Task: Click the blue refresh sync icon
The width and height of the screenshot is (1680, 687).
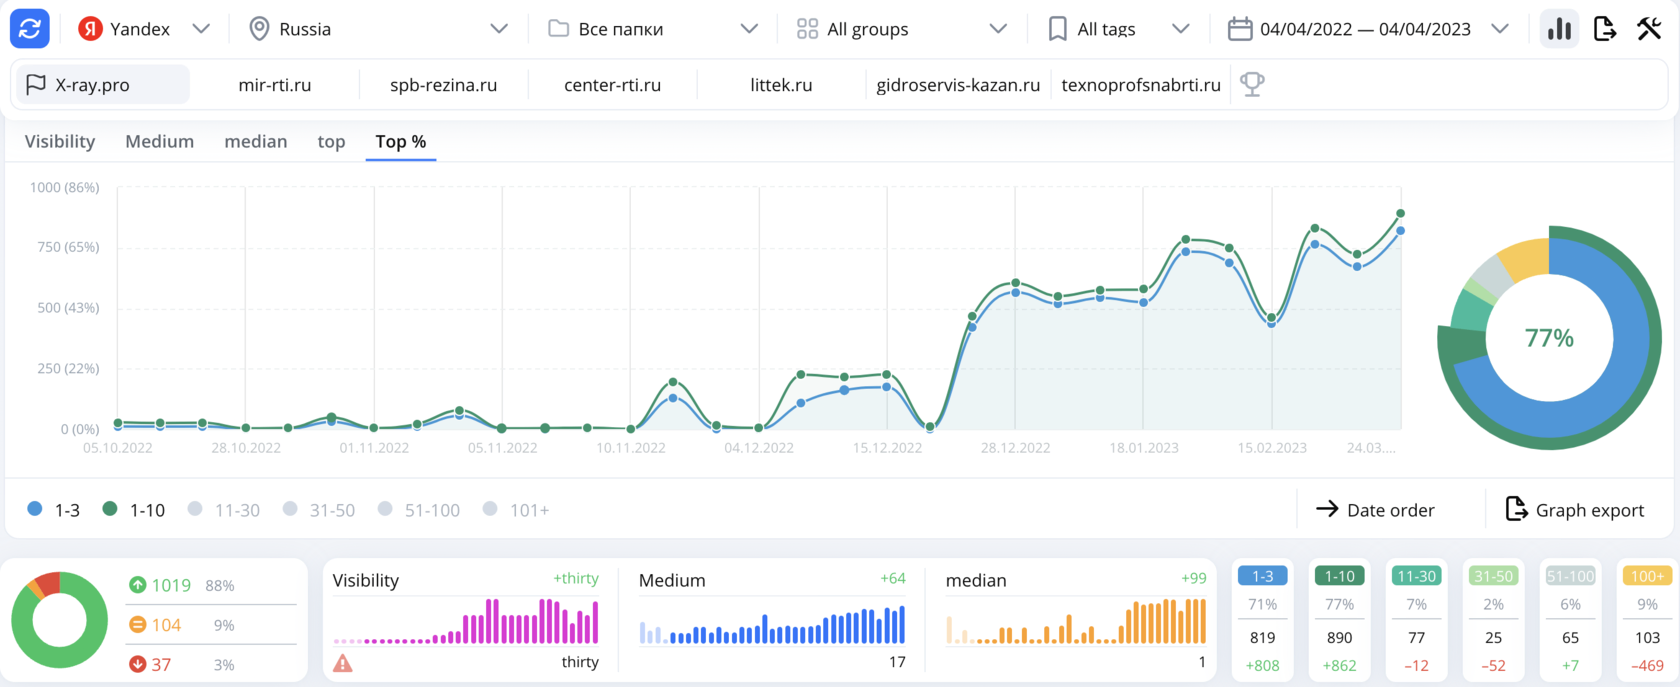Action: tap(30, 29)
